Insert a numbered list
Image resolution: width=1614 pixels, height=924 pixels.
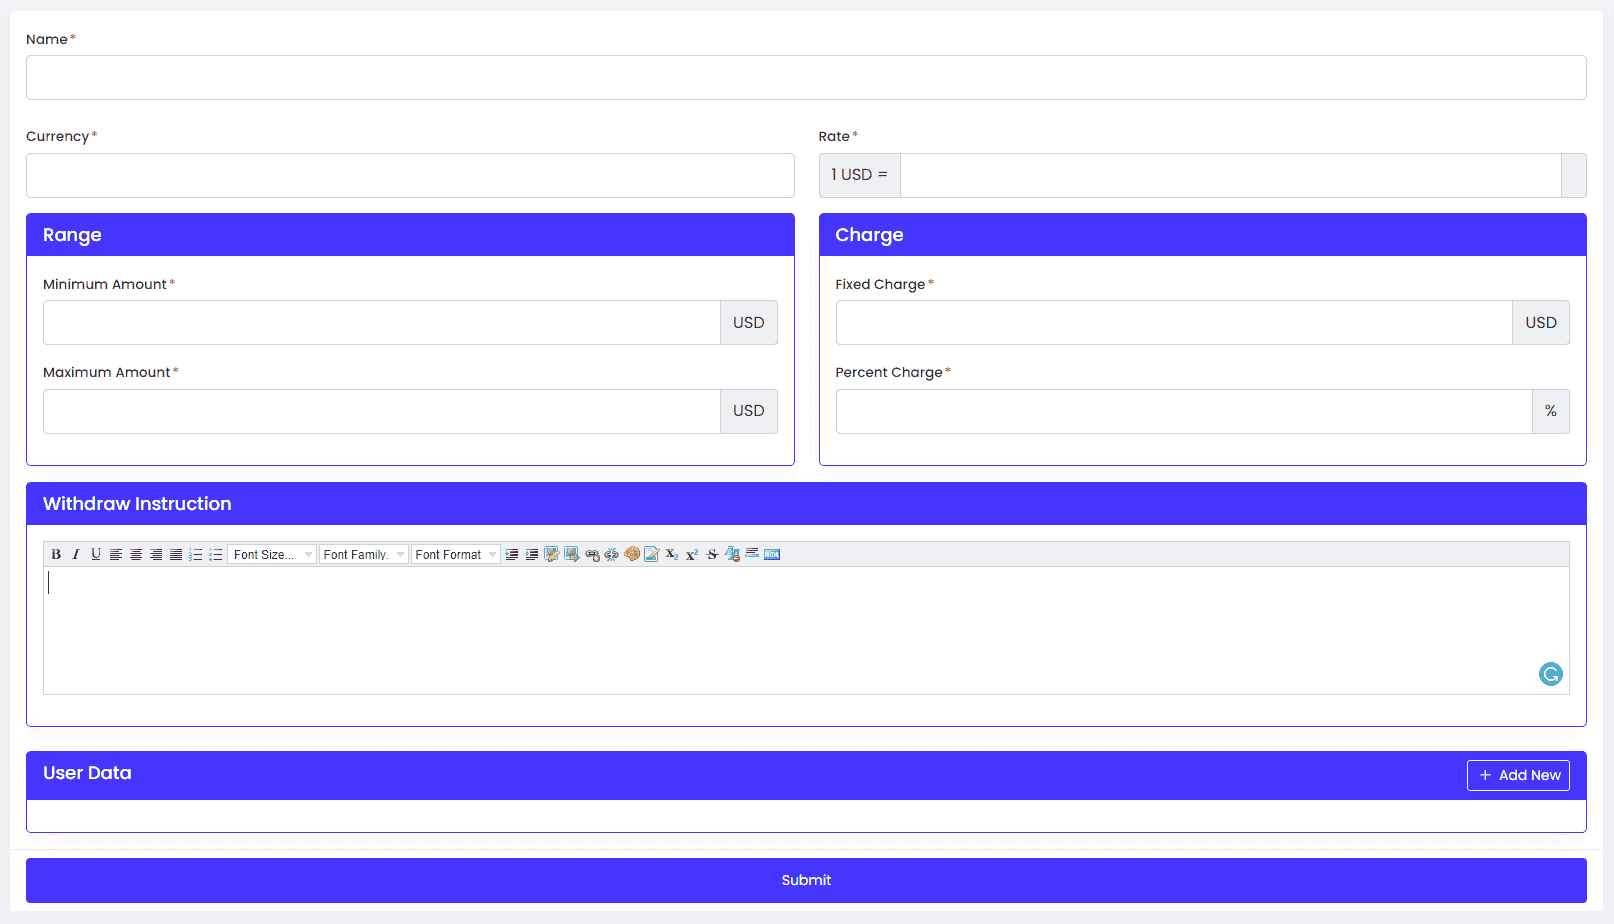pos(196,554)
